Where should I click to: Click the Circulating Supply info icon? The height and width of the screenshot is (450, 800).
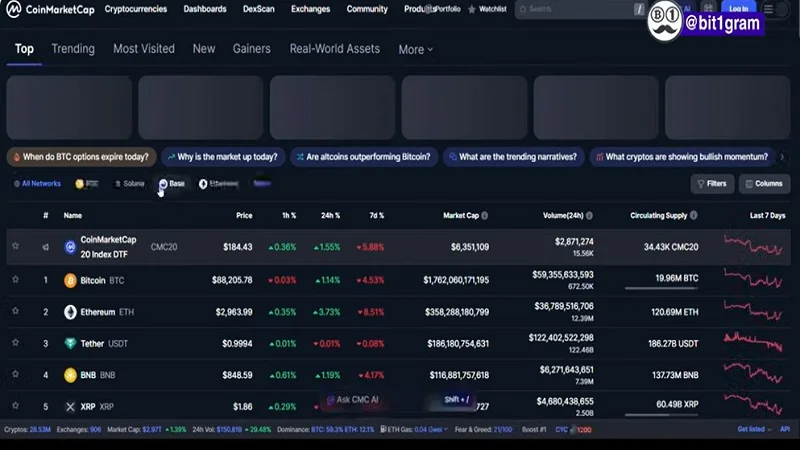click(x=694, y=215)
